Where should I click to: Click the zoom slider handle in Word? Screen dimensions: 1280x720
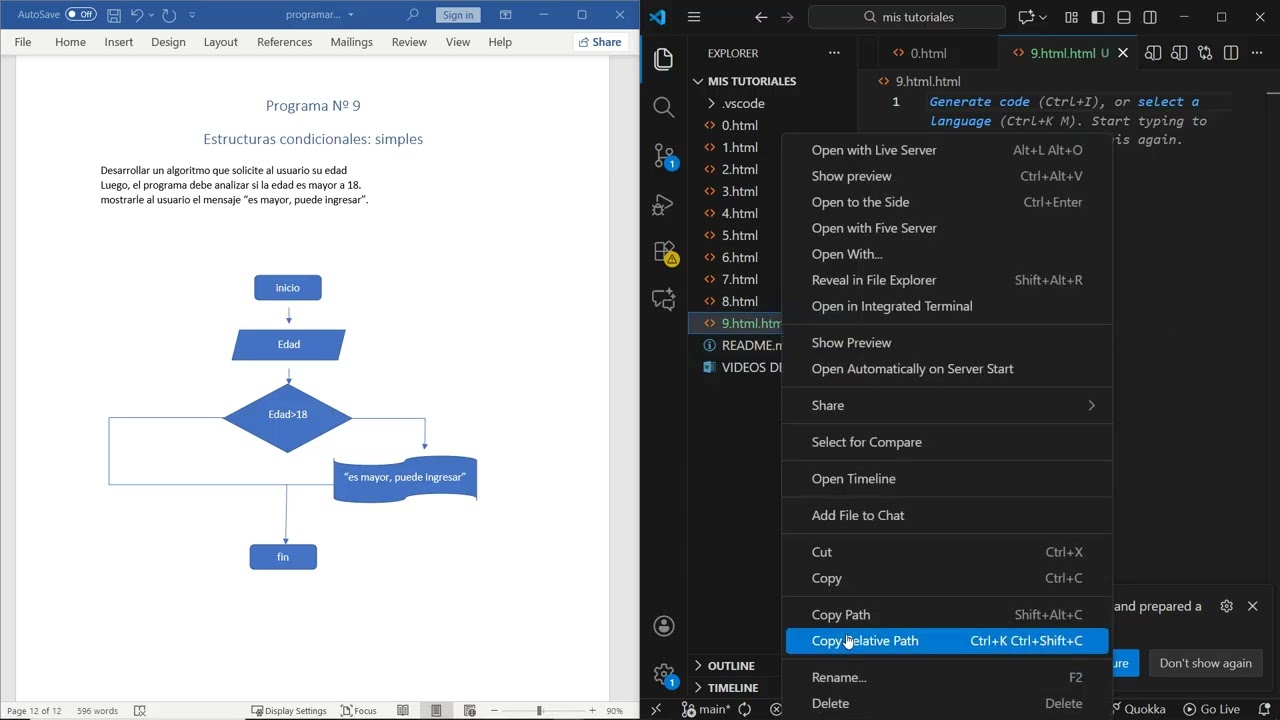click(x=539, y=711)
